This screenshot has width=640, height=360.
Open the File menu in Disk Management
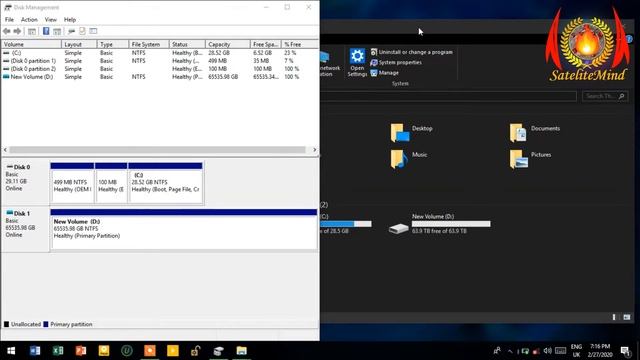pyautogui.click(x=9, y=20)
